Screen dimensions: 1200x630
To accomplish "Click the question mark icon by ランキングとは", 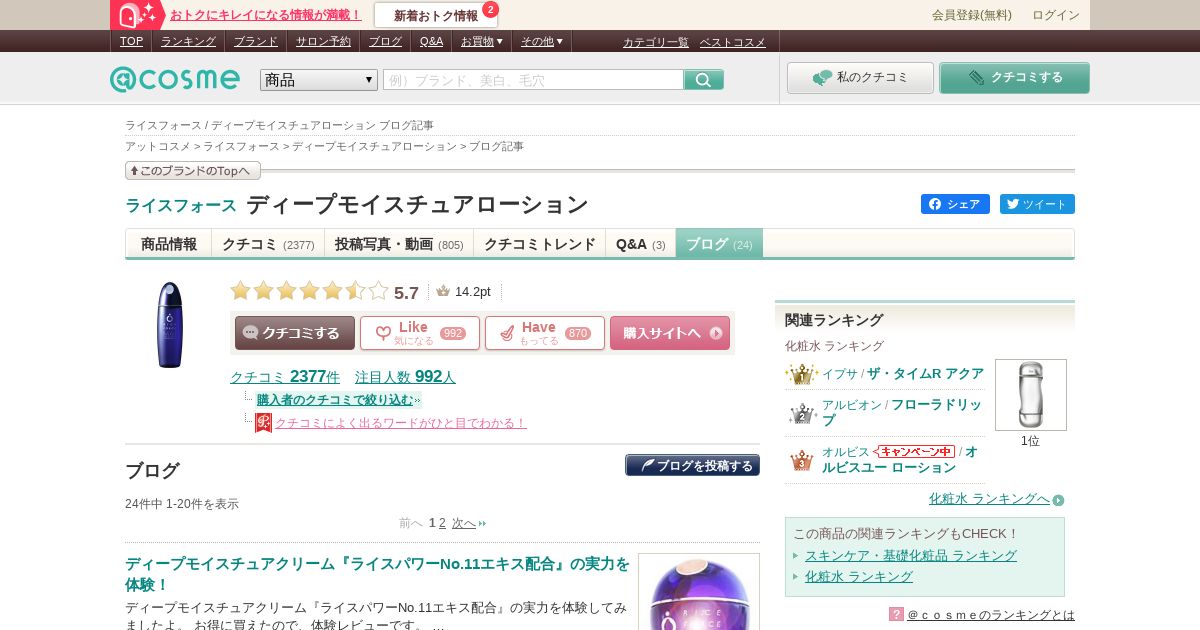I will [896, 614].
